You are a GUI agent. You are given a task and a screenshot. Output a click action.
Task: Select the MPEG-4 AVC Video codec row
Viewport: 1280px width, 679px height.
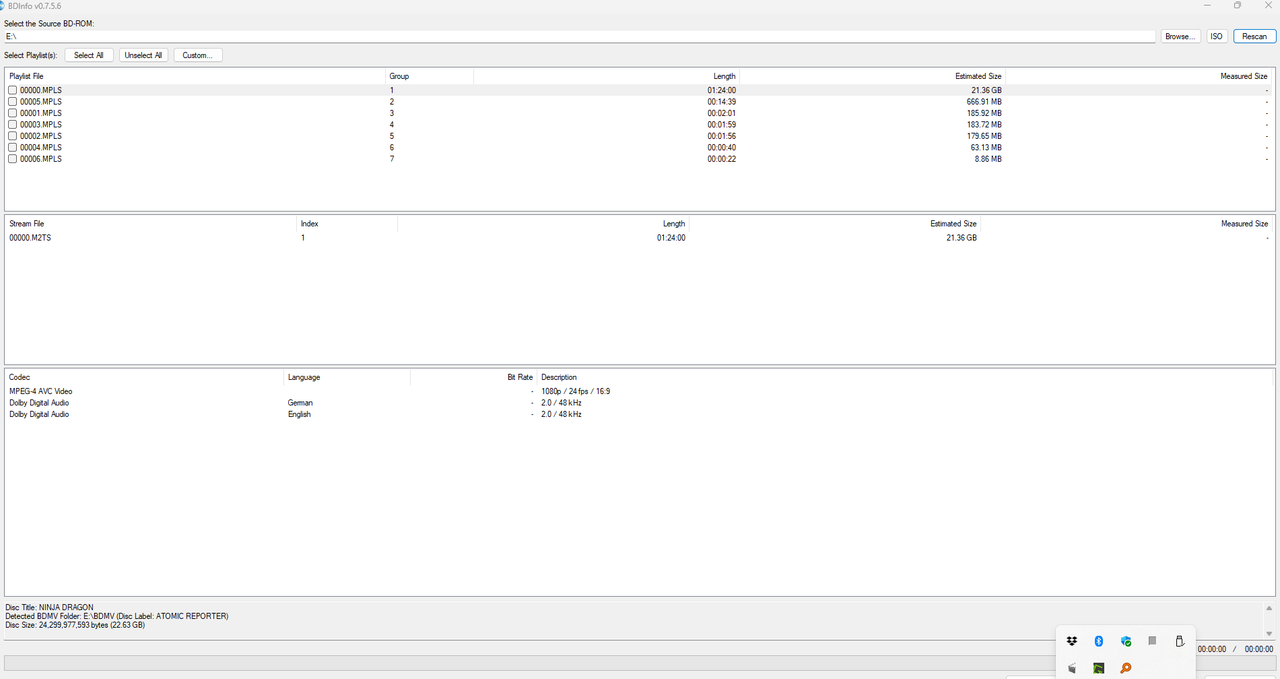point(638,391)
